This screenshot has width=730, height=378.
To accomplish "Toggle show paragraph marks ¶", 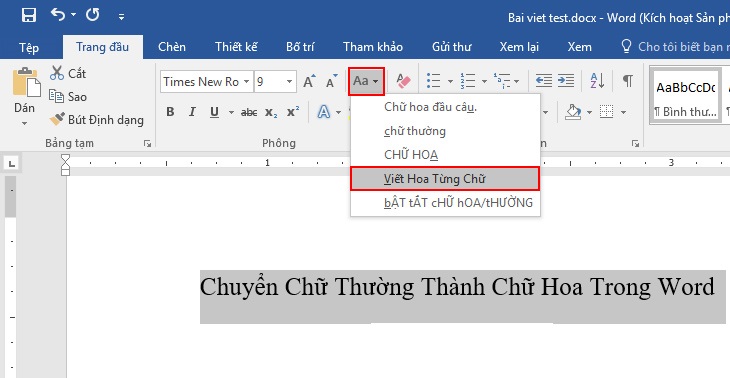I will [628, 81].
